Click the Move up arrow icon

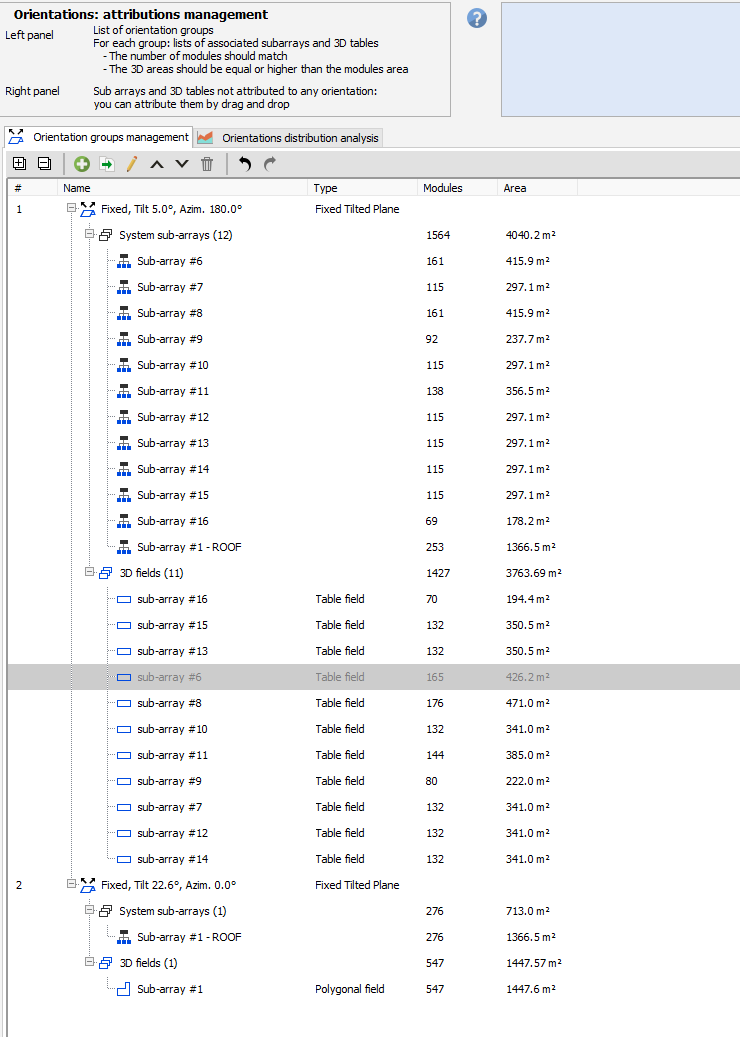157,164
